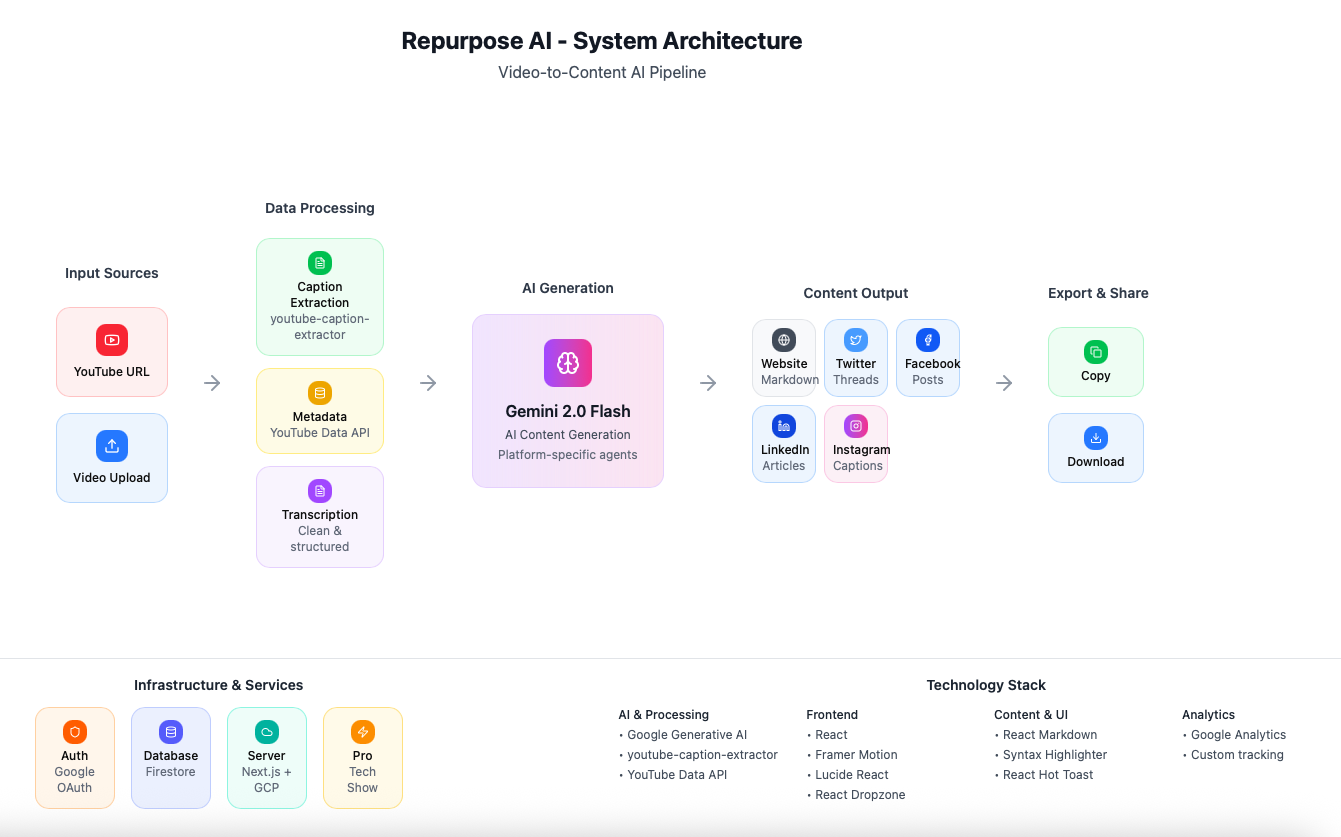Viewport: 1341px width, 837px height.
Task: Click the LinkedIn Articles icon
Action: [x=784, y=425]
